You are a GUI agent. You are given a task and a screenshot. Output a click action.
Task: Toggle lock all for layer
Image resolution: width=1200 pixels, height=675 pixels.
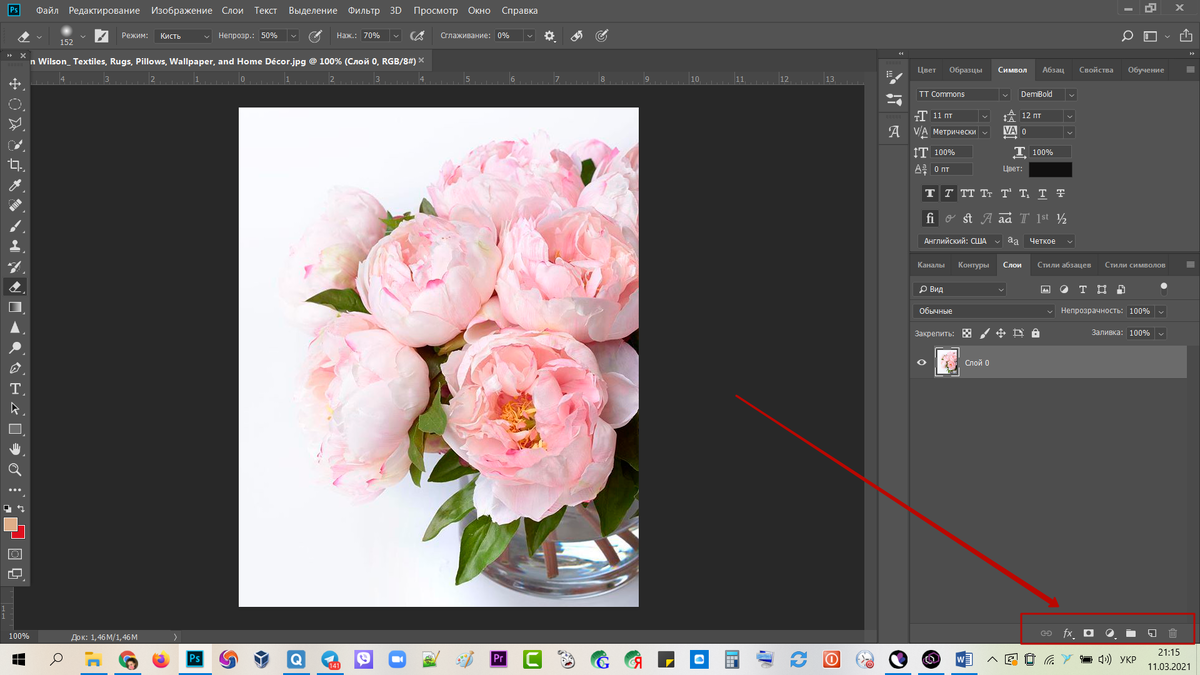1036,333
